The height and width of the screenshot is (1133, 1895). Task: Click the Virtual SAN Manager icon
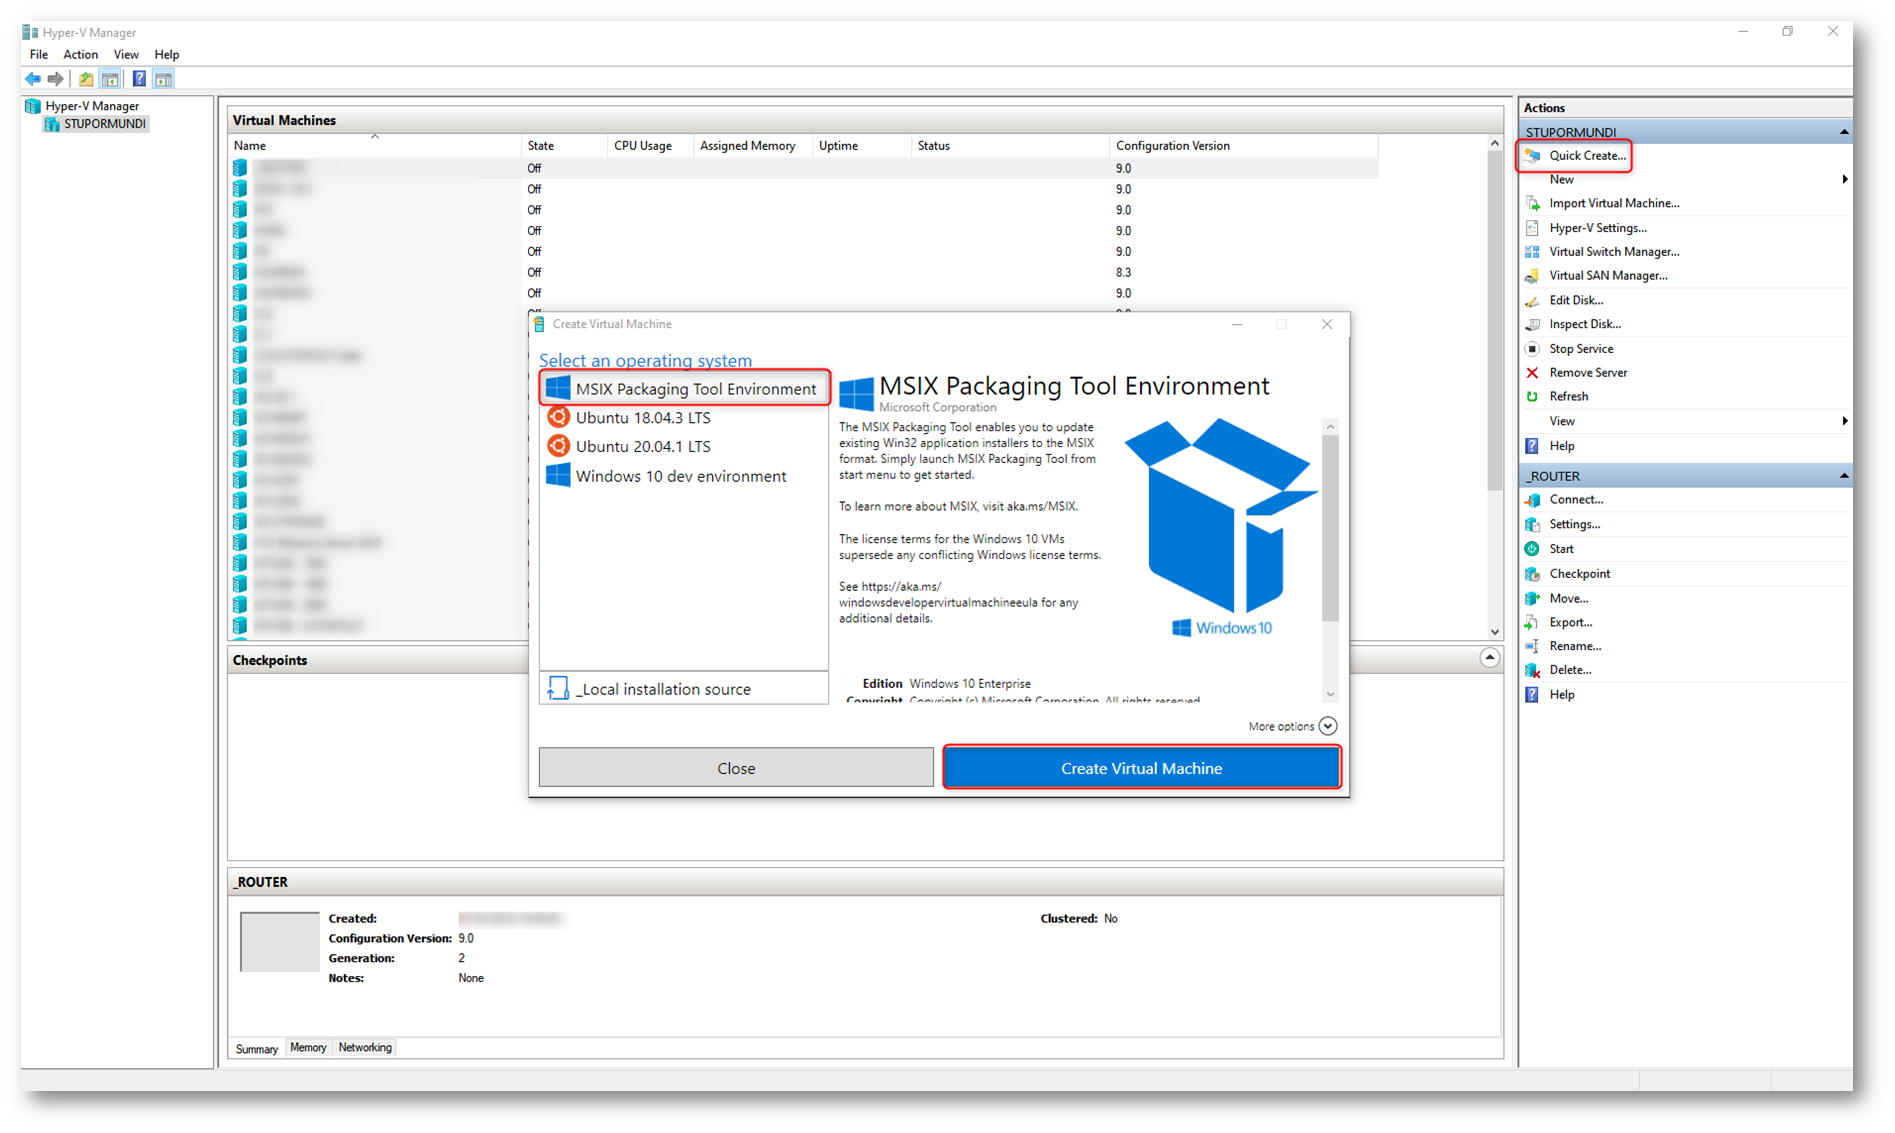[1532, 276]
